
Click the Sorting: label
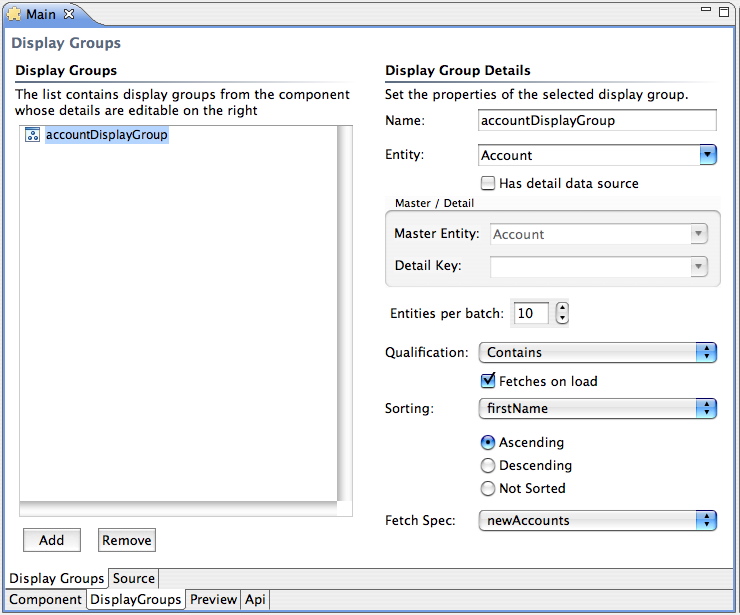pos(409,408)
